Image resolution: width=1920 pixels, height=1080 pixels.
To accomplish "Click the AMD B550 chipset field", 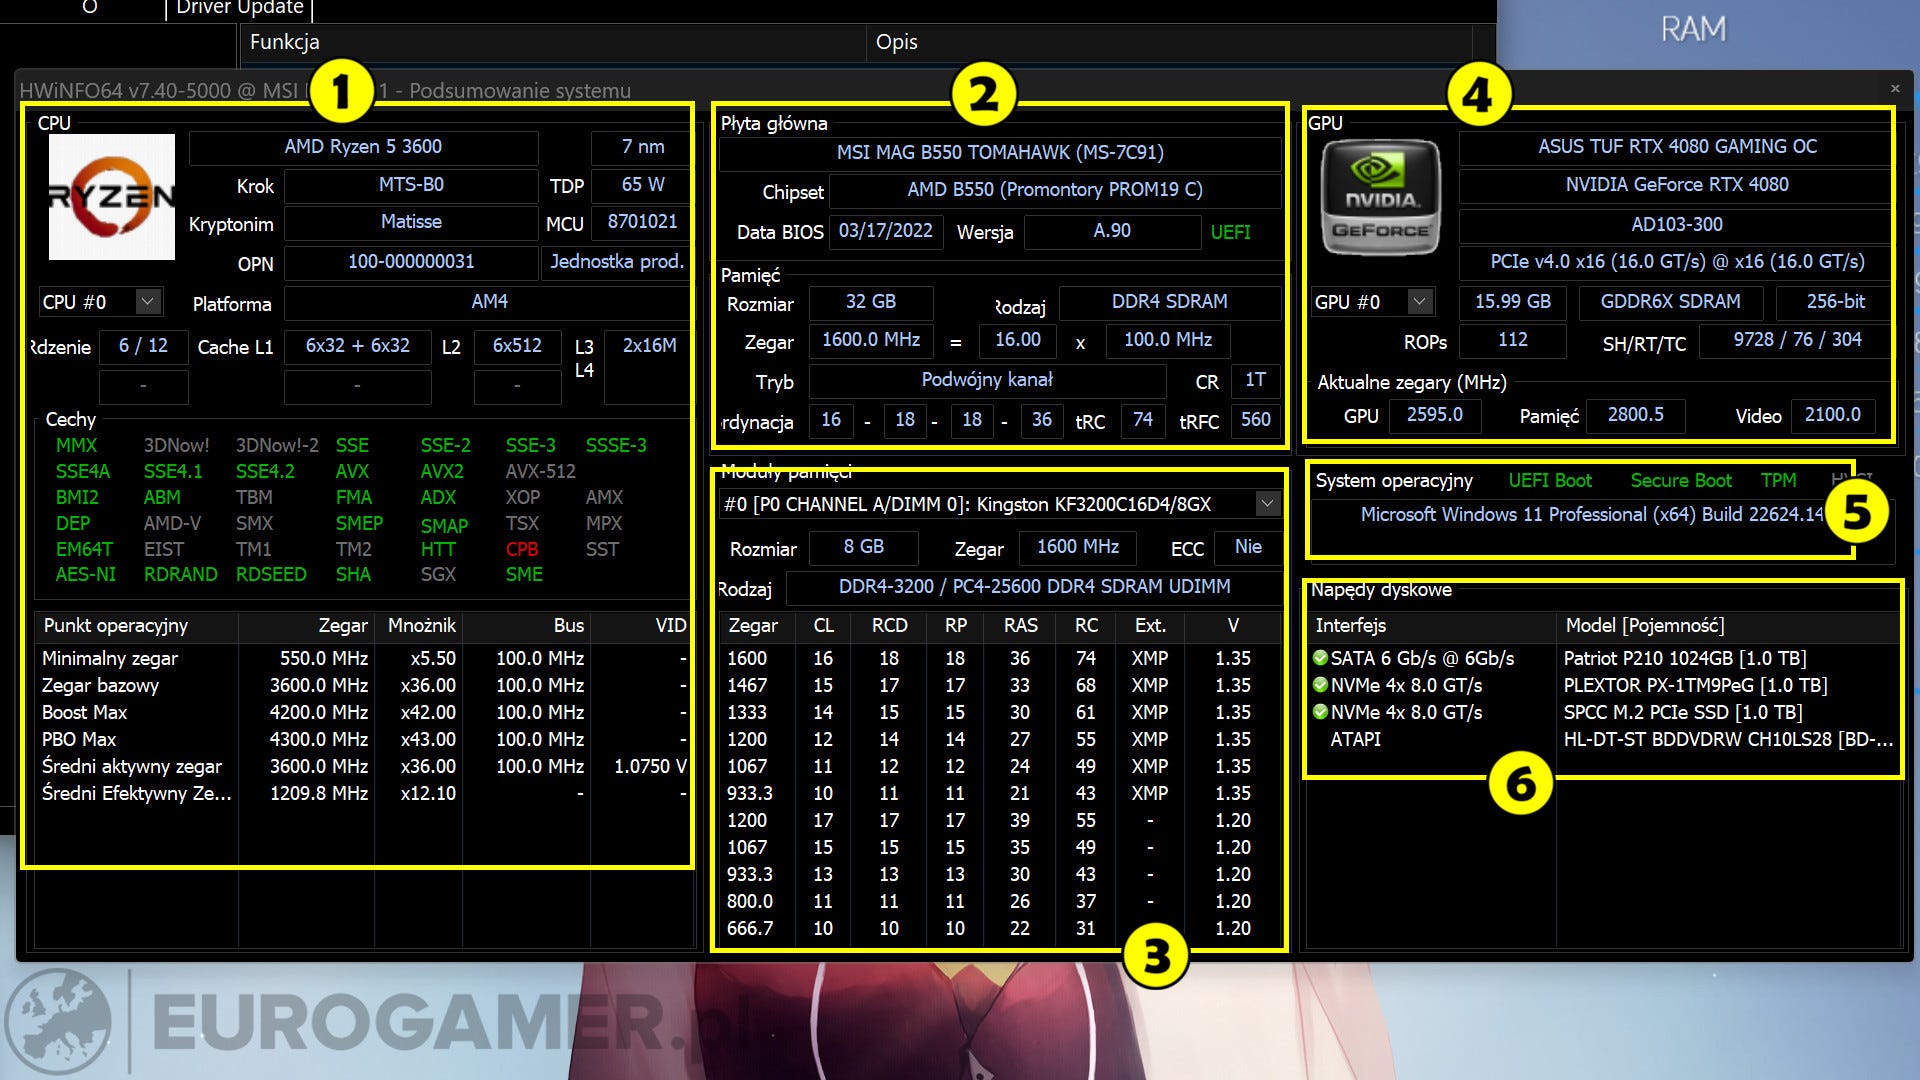I will [x=1055, y=190].
